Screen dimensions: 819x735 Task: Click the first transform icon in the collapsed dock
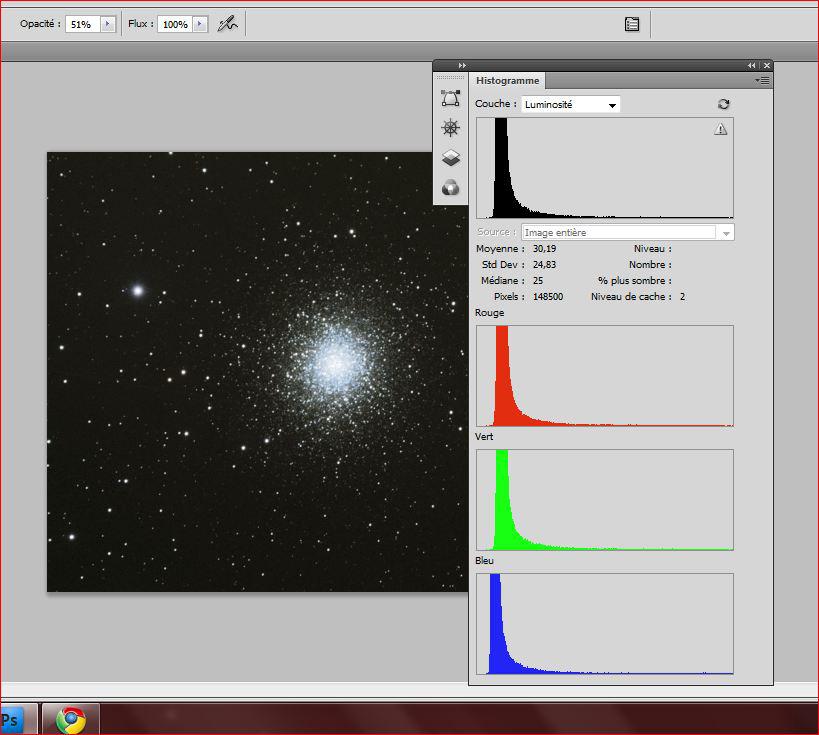tap(451, 98)
